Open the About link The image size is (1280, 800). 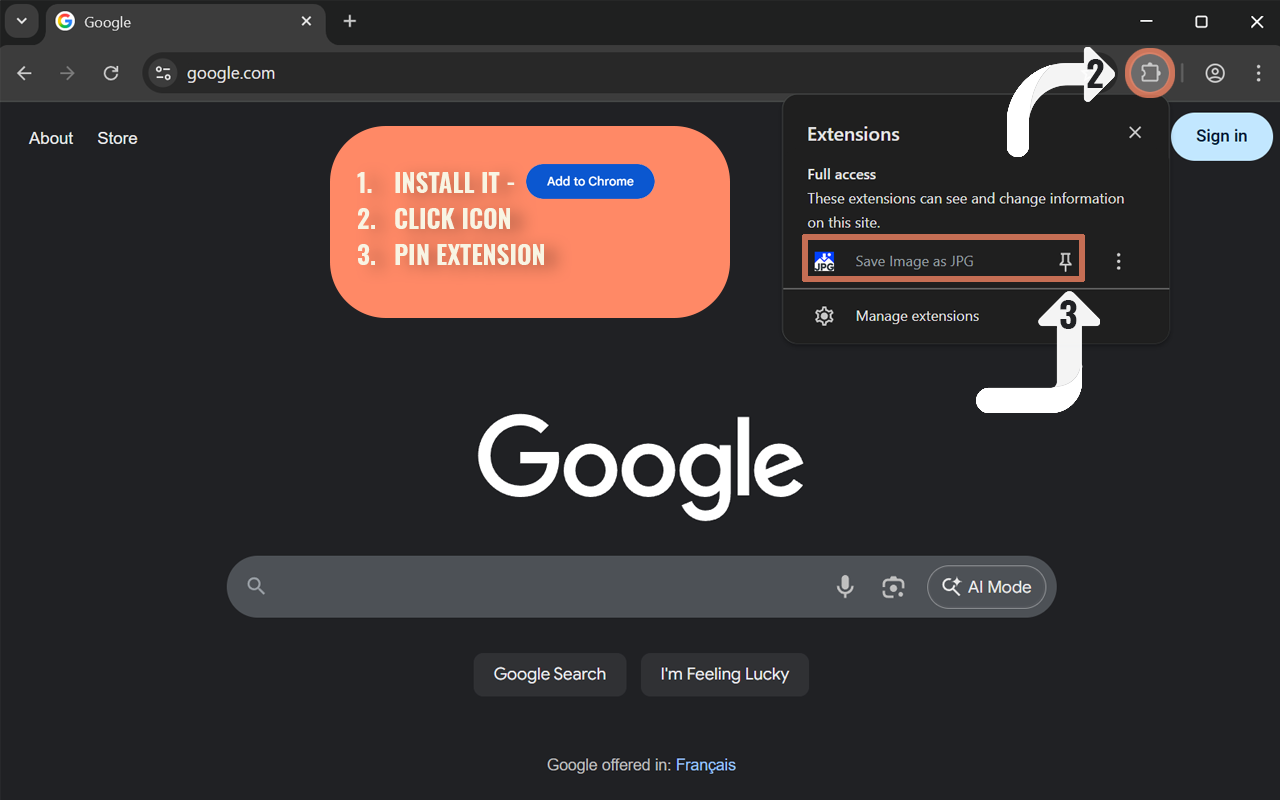pos(51,138)
